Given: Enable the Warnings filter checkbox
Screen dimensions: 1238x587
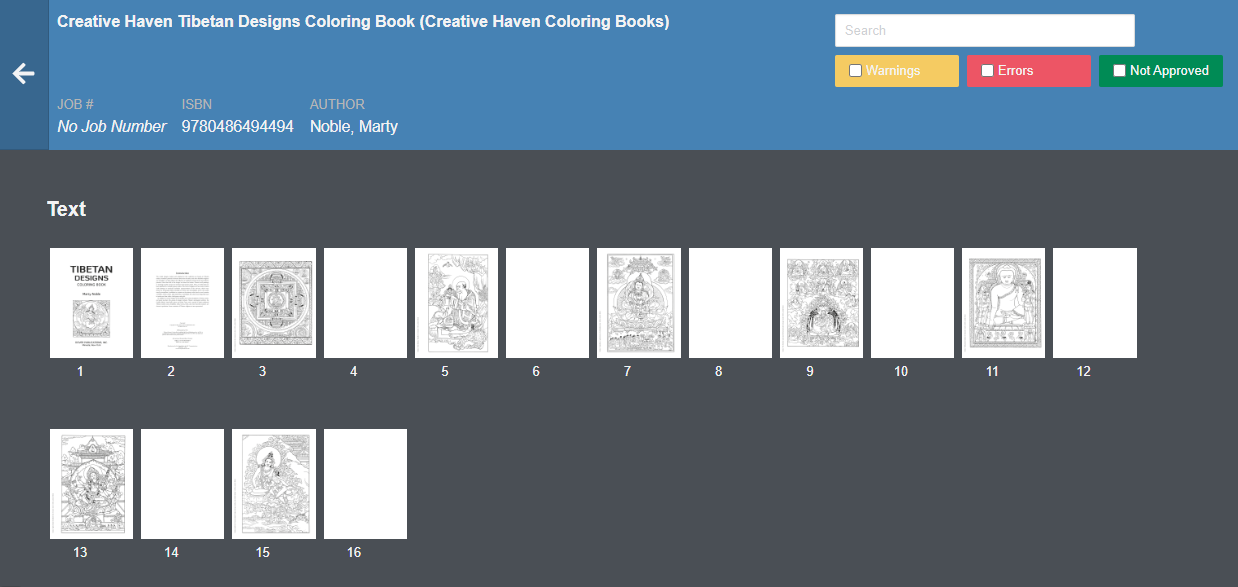Looking at the screenshot, I should coord(855,71).
